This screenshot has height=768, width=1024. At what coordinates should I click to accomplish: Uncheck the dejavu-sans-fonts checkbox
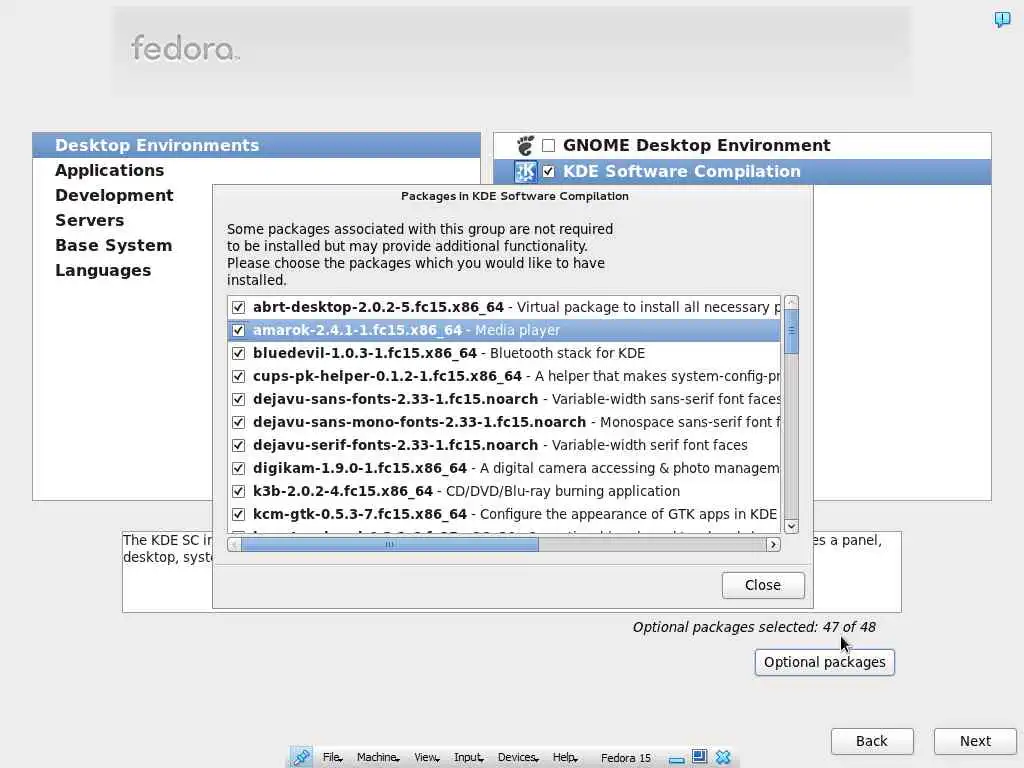coord(238,399)
